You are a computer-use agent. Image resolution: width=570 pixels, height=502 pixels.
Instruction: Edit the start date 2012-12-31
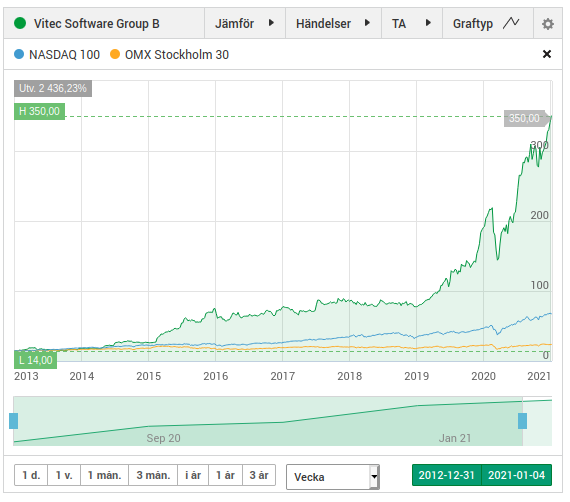pos(446,475)
